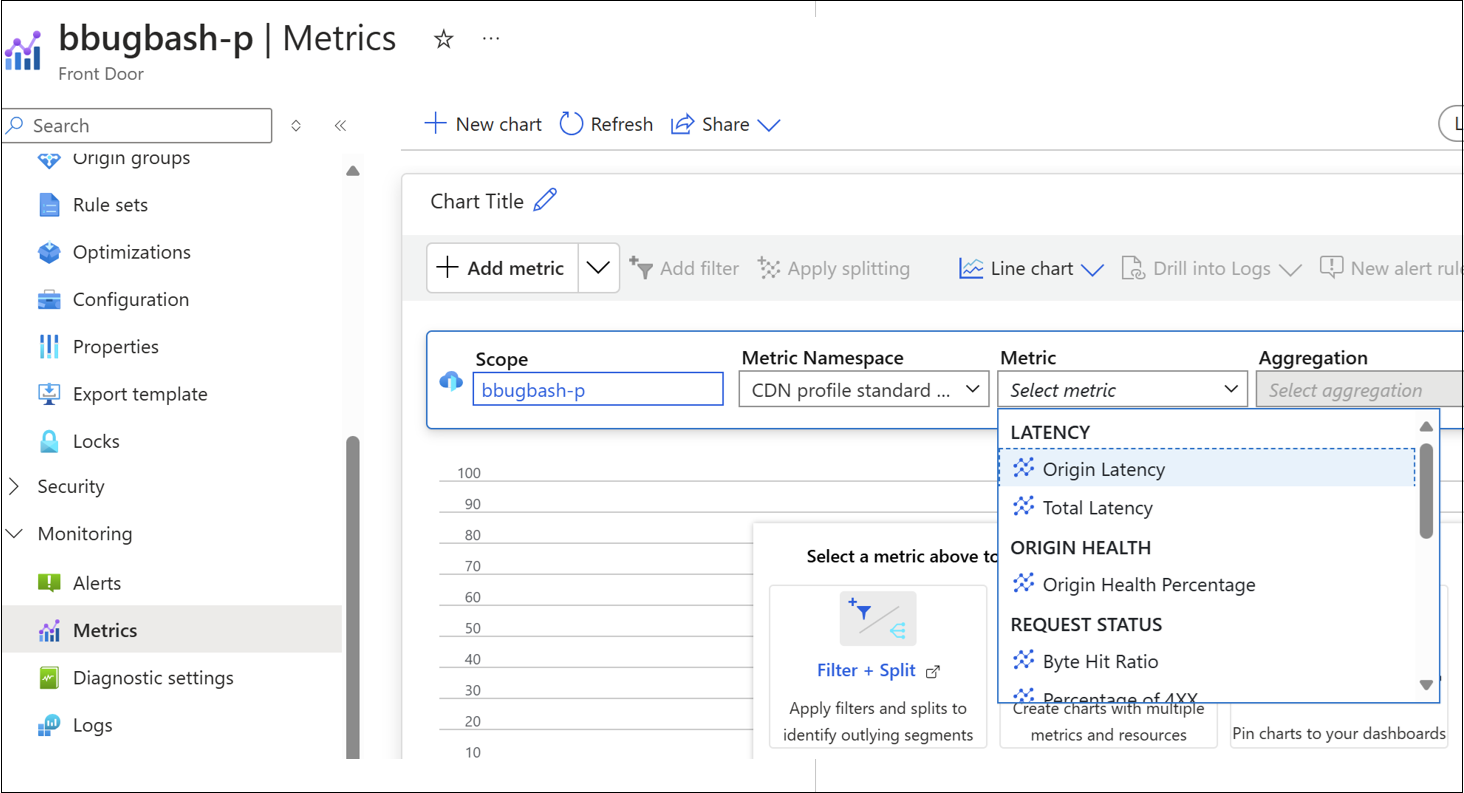This screenshot has width=1464, height=793.
Task: Open the Filter + Split link
Action: 867,670
